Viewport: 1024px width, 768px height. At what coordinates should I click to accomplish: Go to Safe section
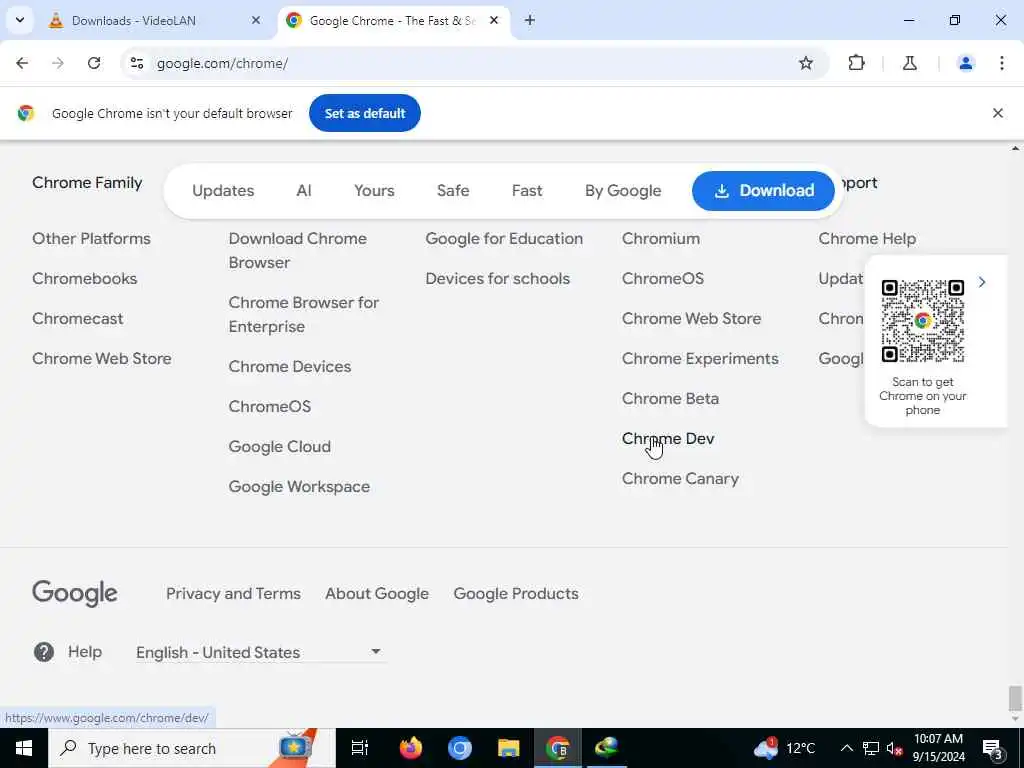click(x=453, y=191)
